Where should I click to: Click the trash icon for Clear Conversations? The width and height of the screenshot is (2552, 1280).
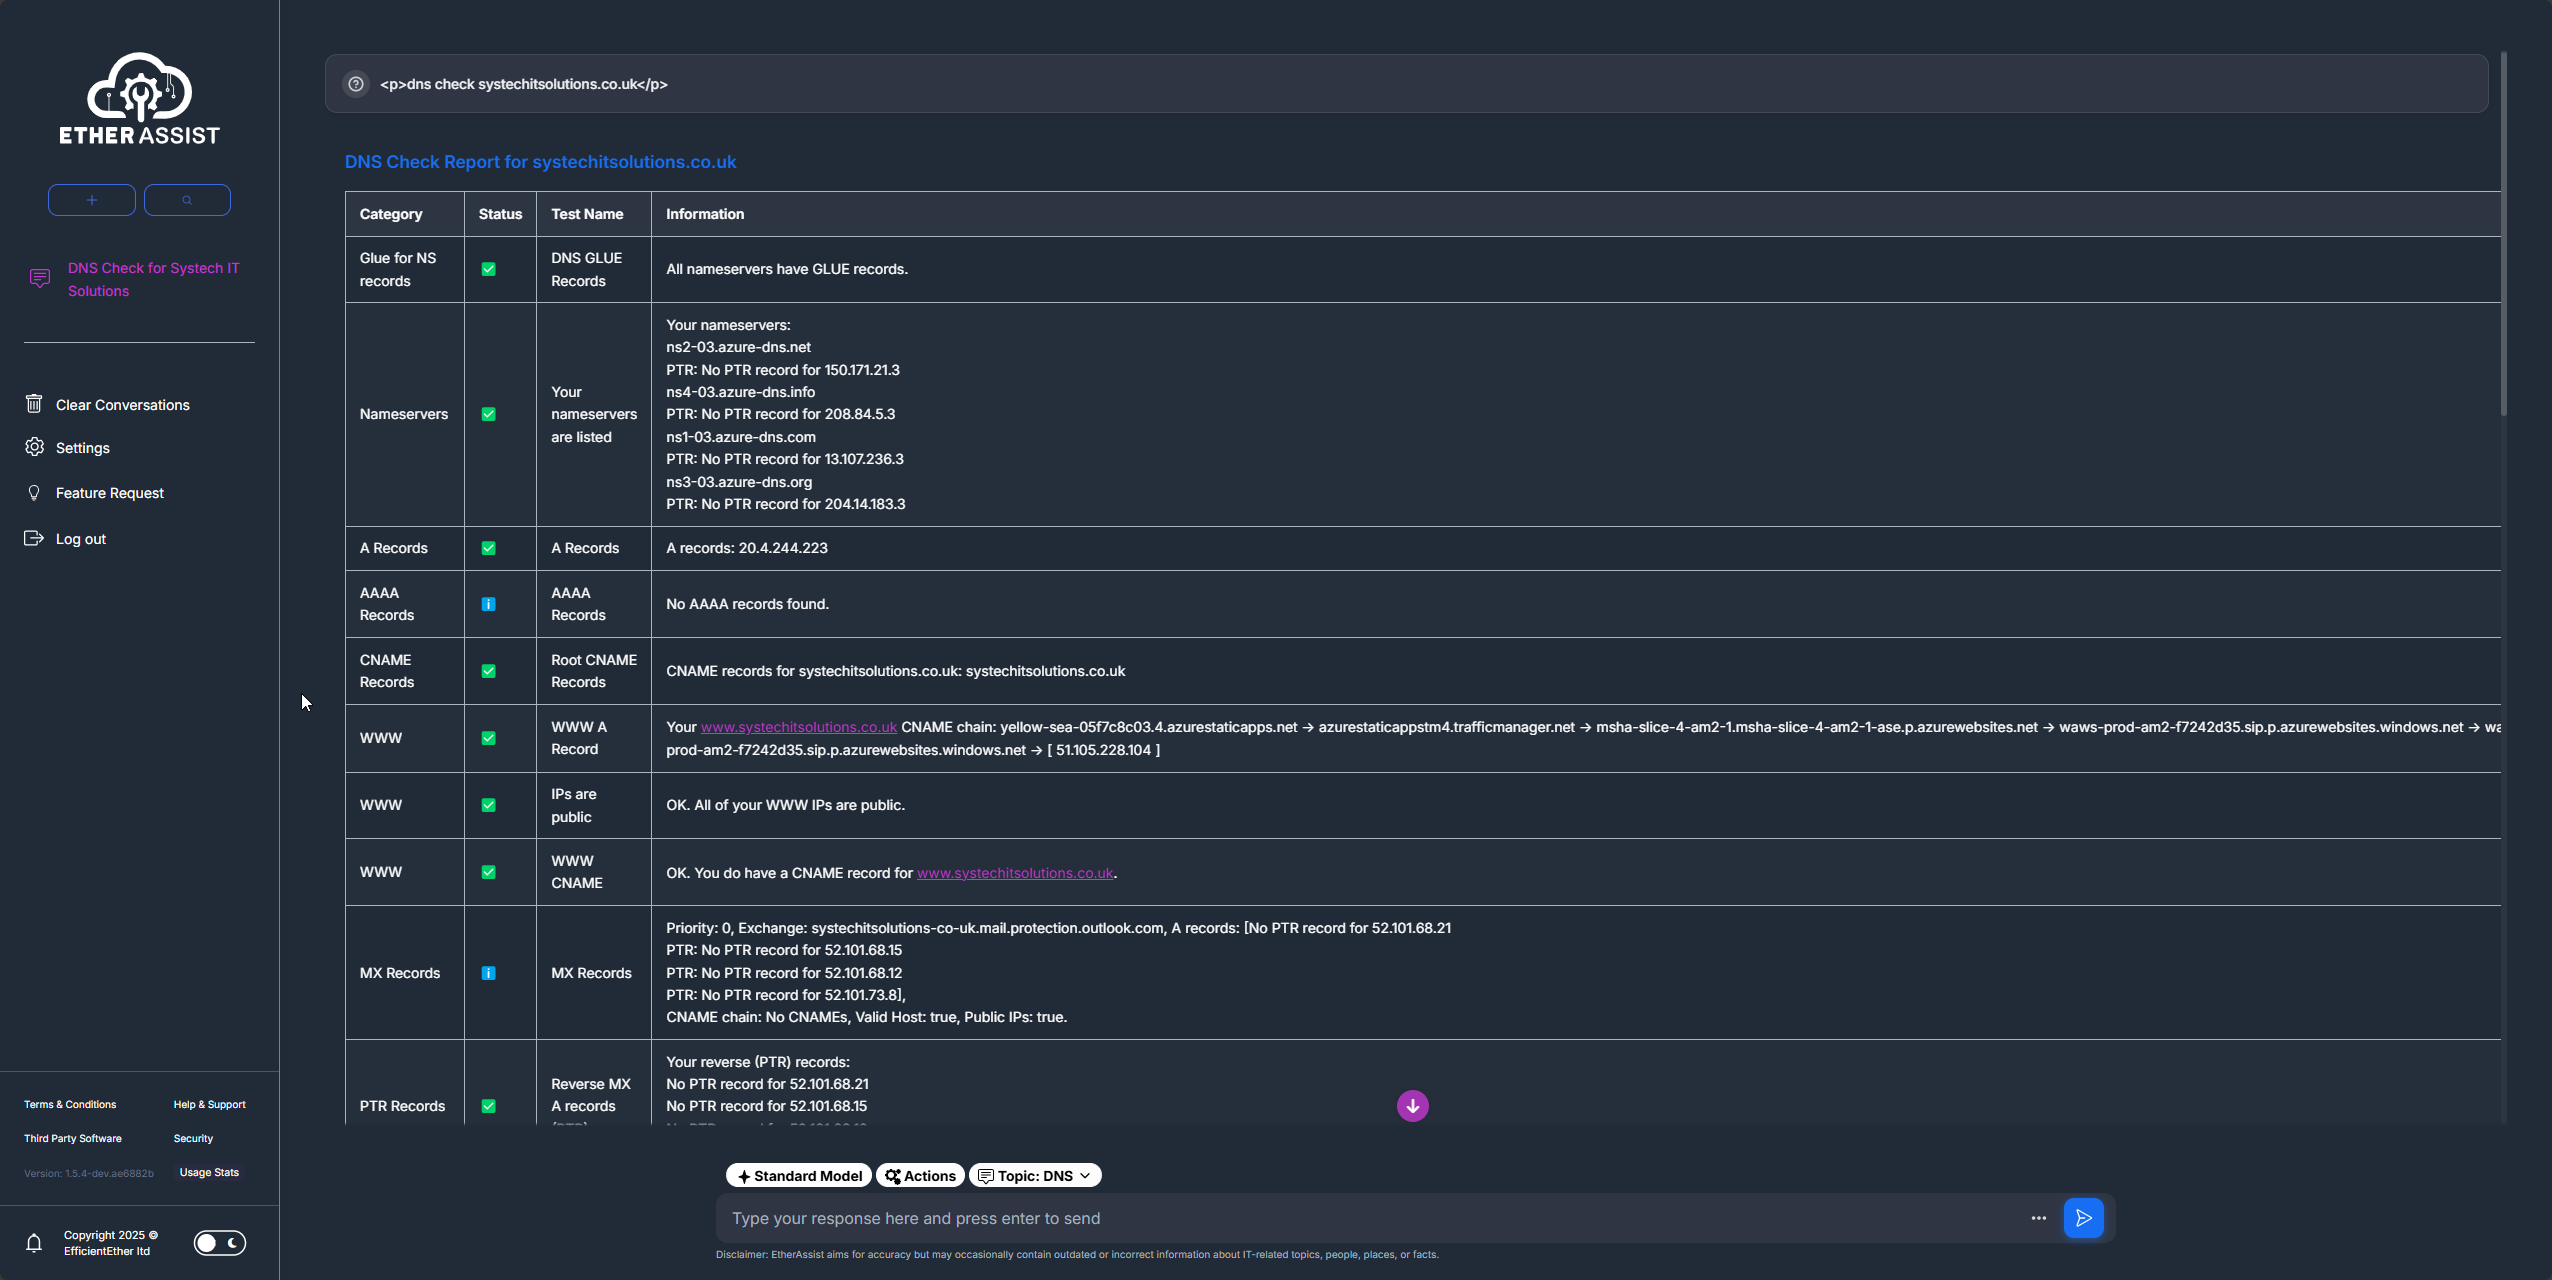[x=34, y=404]
